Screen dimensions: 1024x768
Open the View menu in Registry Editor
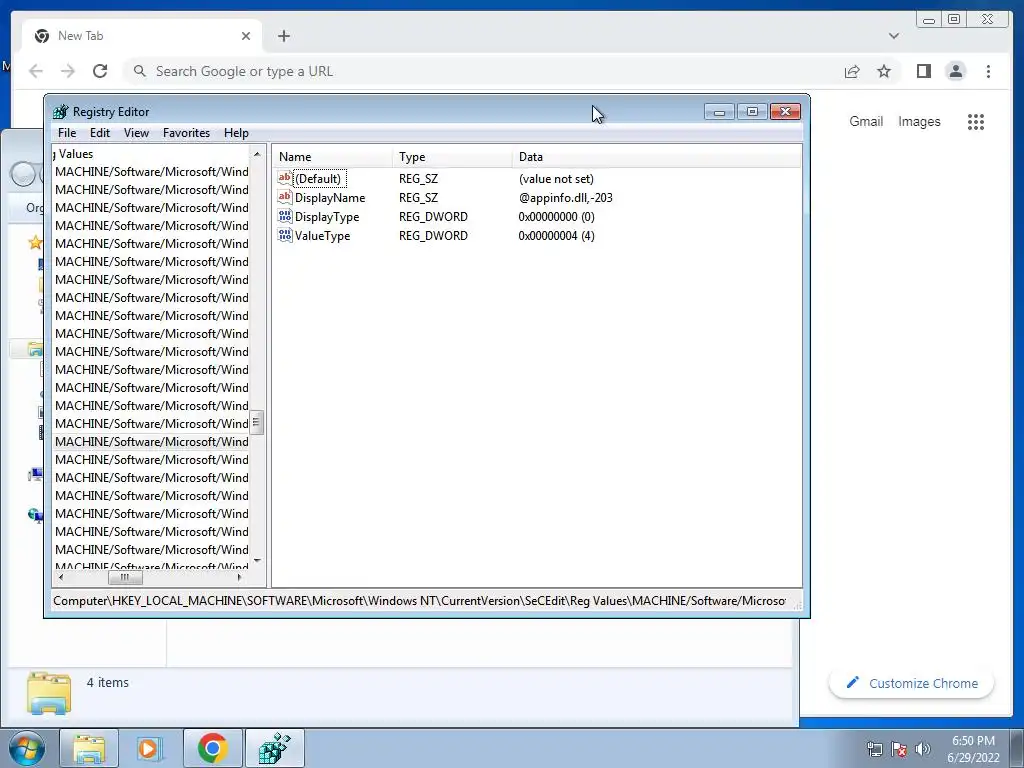[136, 133]
